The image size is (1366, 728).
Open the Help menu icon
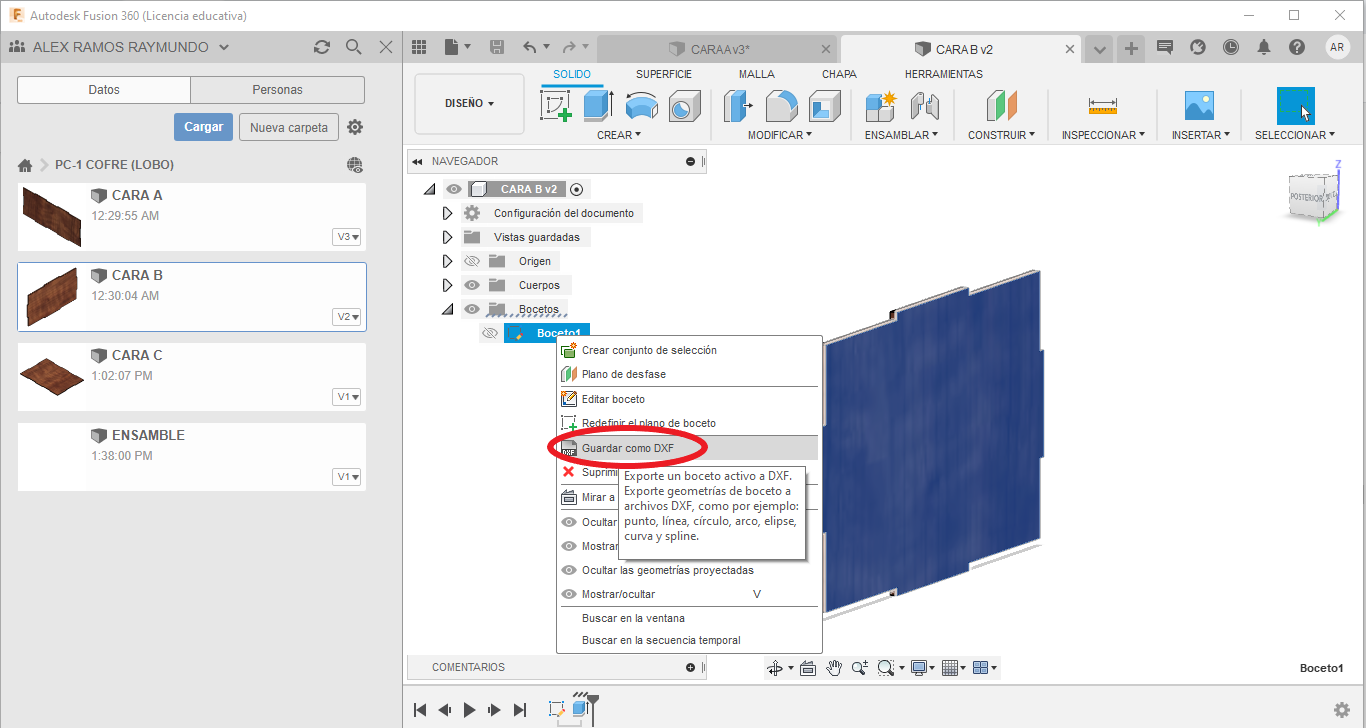(1297, 47)
